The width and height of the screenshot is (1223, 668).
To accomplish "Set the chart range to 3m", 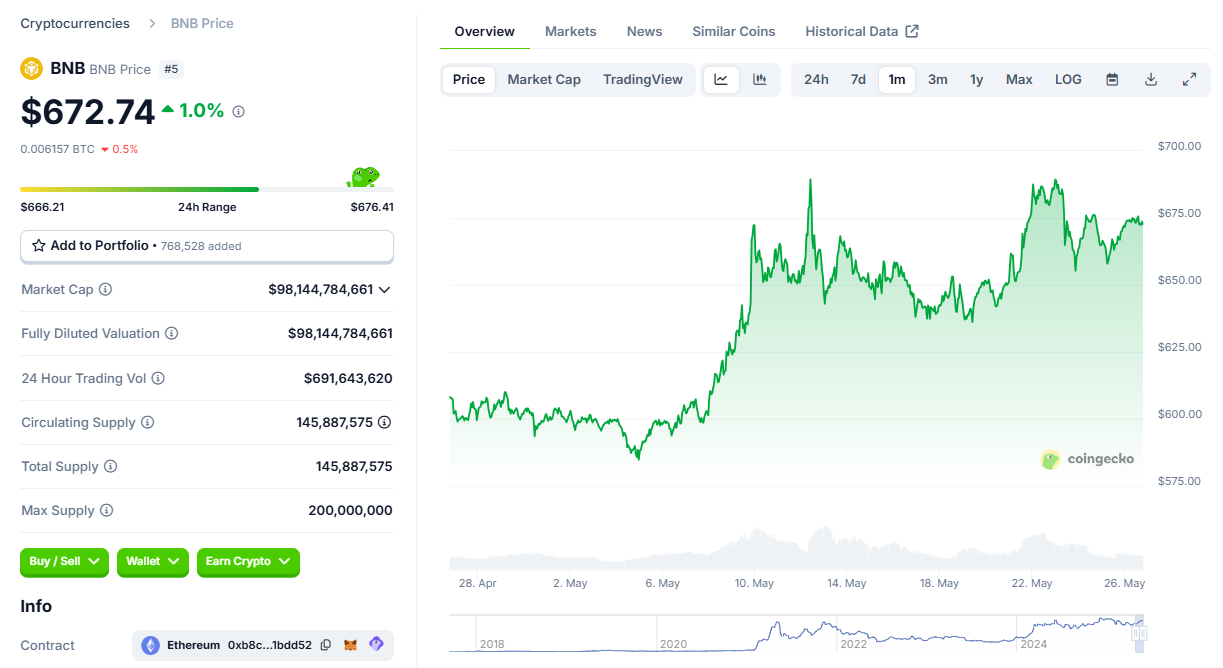I will pos(938,79).
